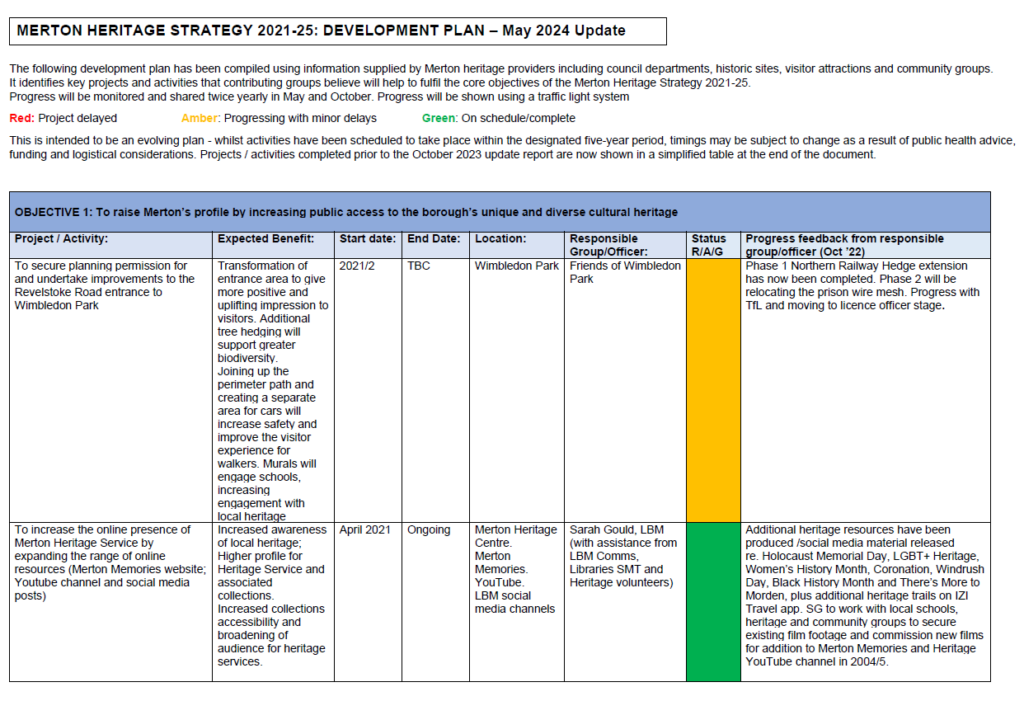Select the Objective 1 blue header banner
This screenshot has width=1024, height=701.
click(x=500, y=212)
